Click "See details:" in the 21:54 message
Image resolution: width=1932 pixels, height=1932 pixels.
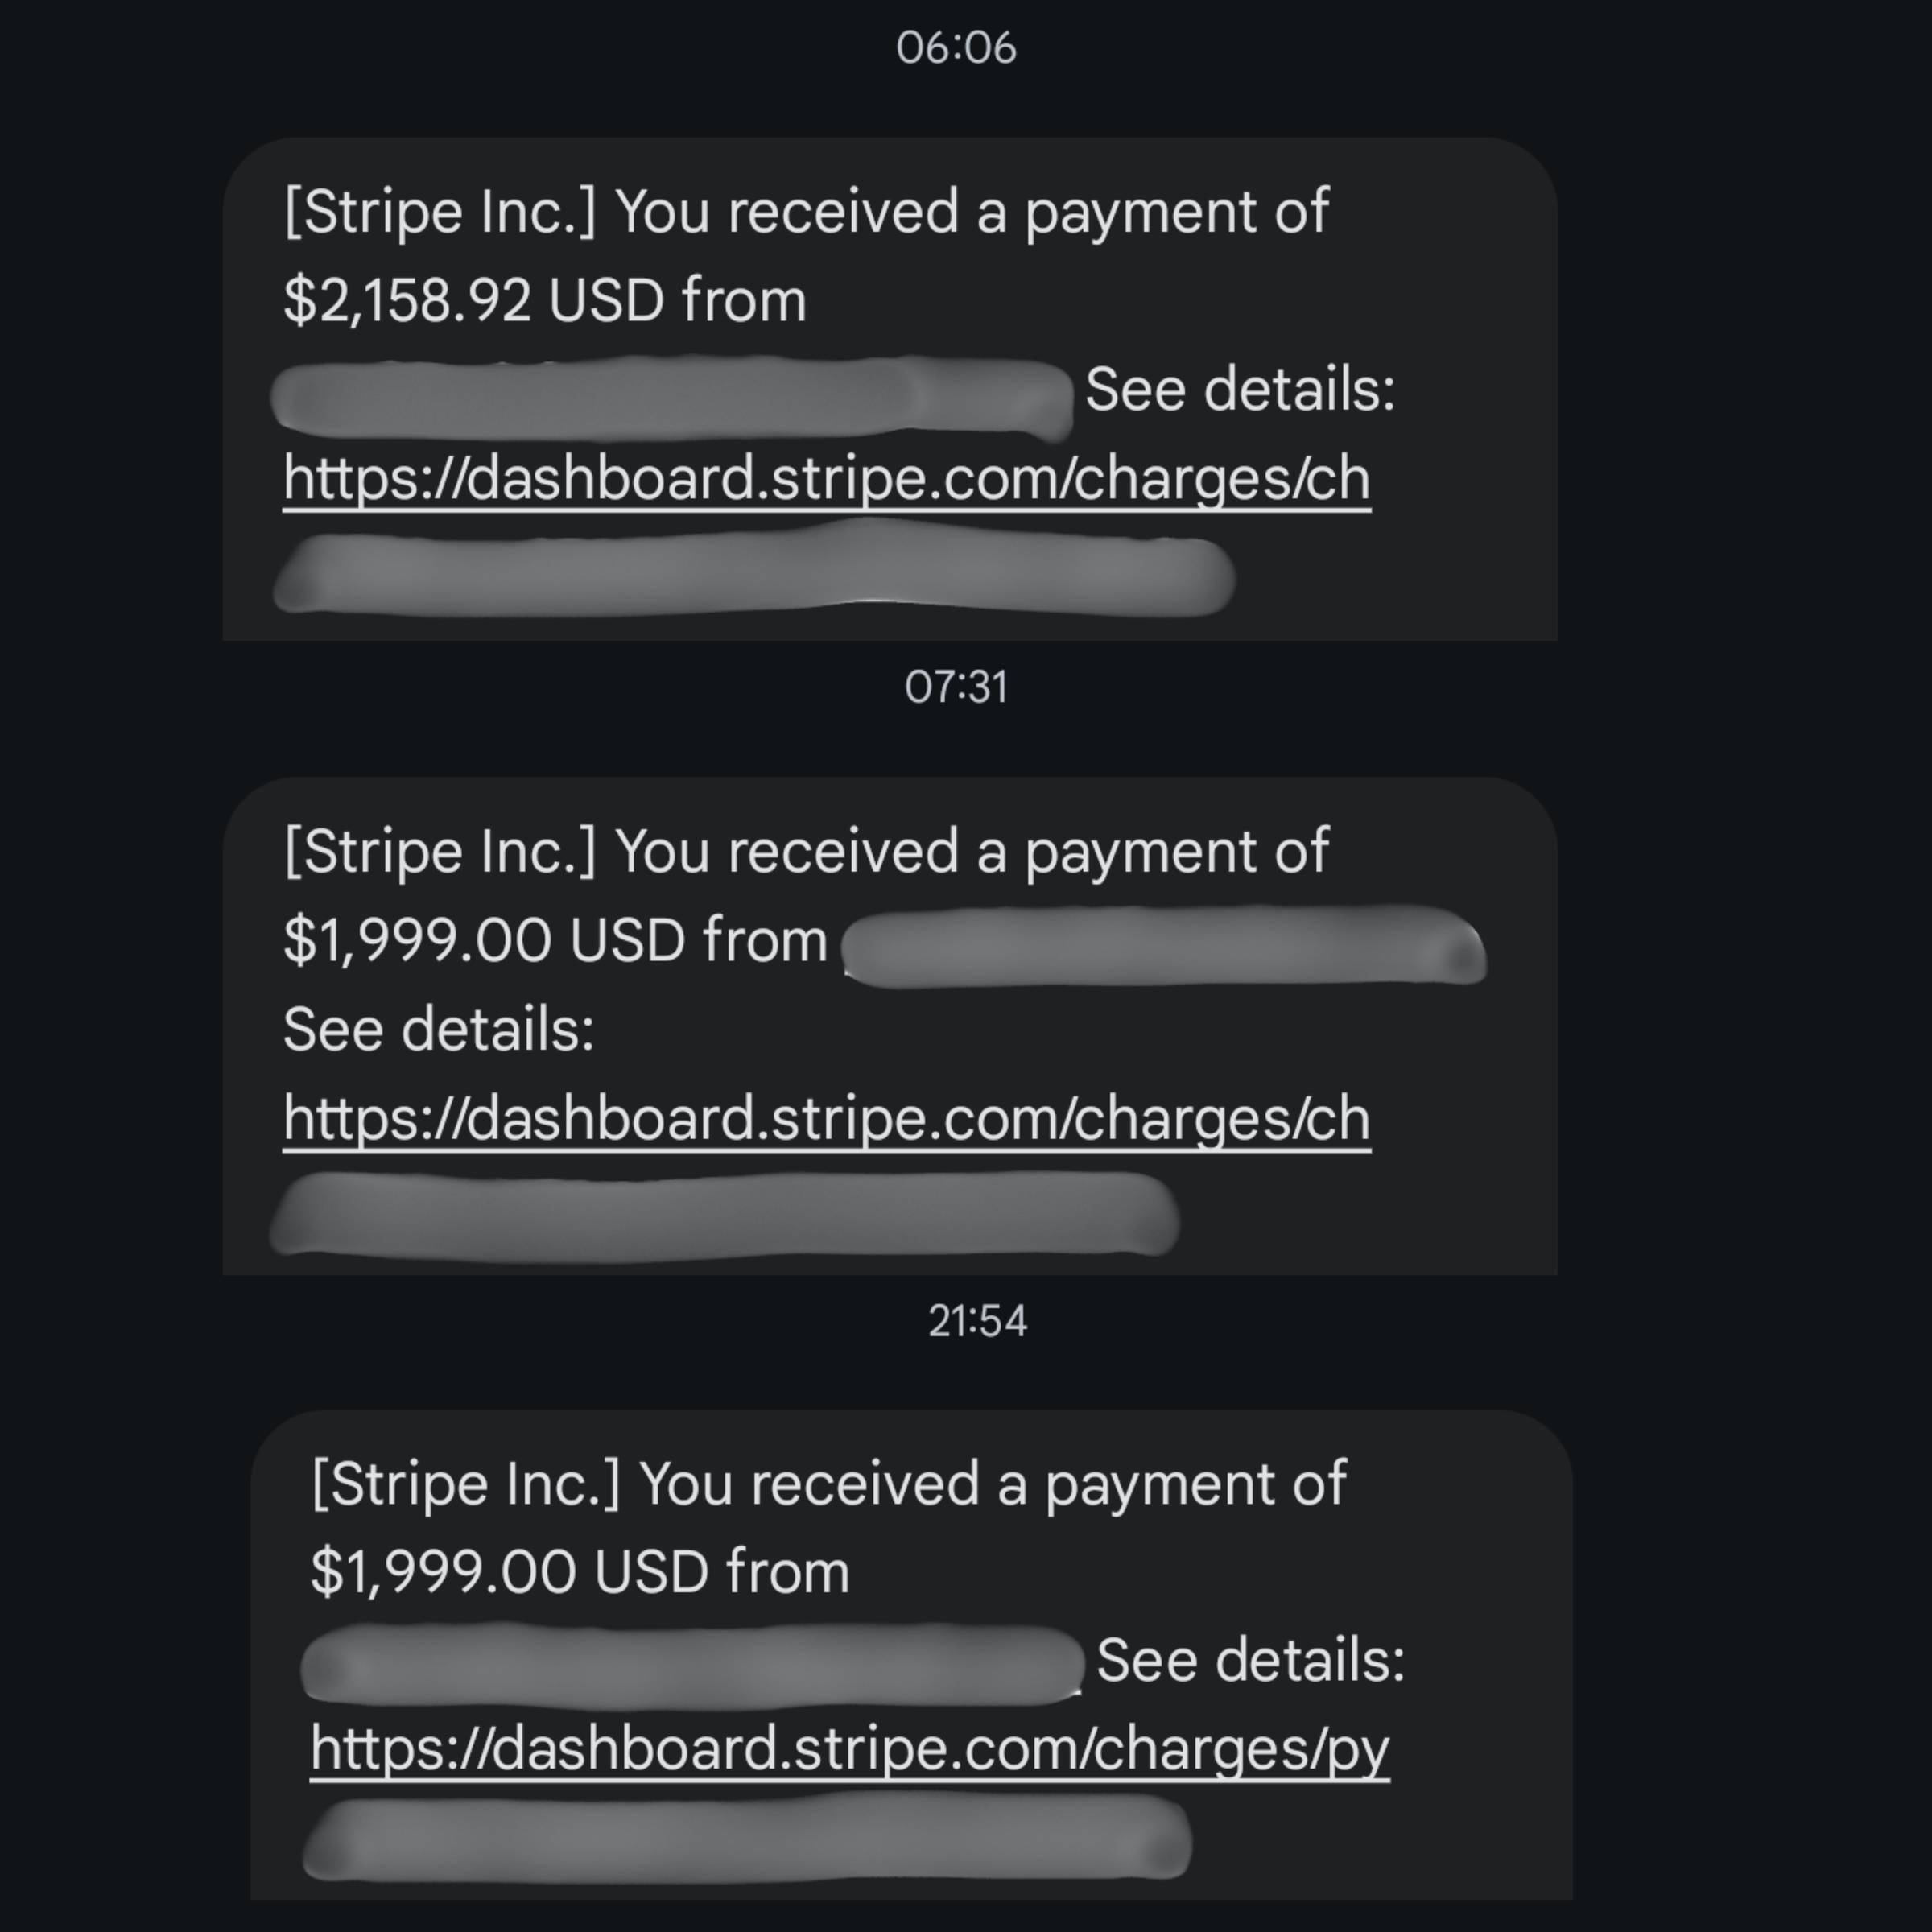pos(1250,1660)
